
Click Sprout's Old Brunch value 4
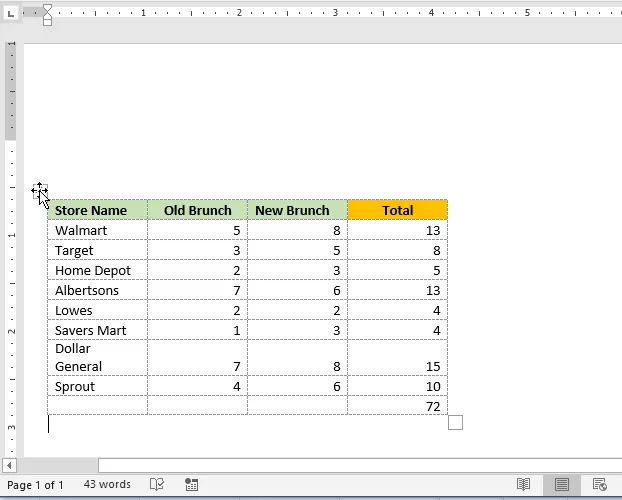click(x=198, y=386)
